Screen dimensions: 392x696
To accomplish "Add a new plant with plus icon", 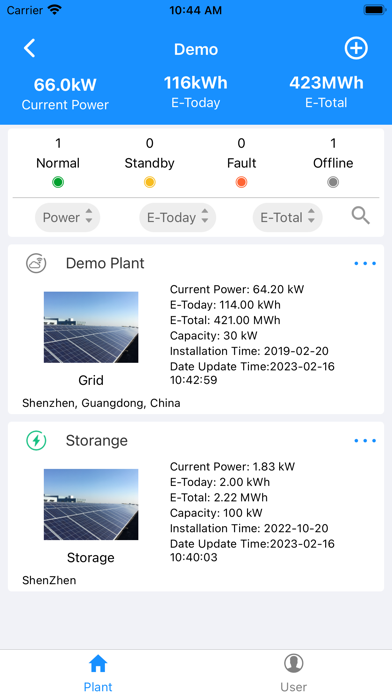I will (356, 48).
